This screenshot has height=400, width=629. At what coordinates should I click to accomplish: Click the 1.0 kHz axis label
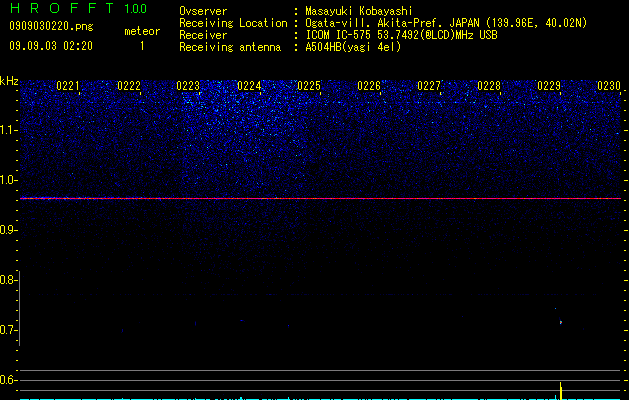(8, 180)
